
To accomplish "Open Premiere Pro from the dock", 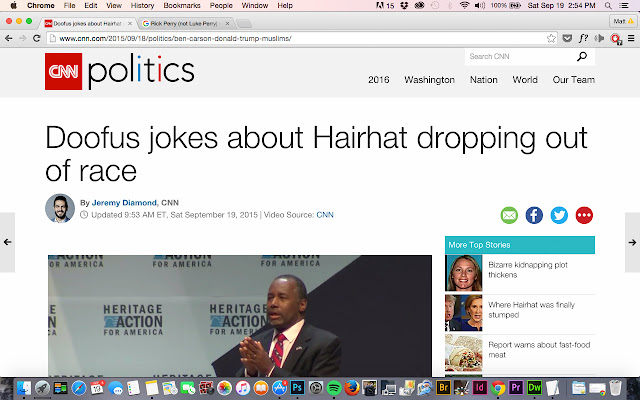I will [x=516, y=387].
